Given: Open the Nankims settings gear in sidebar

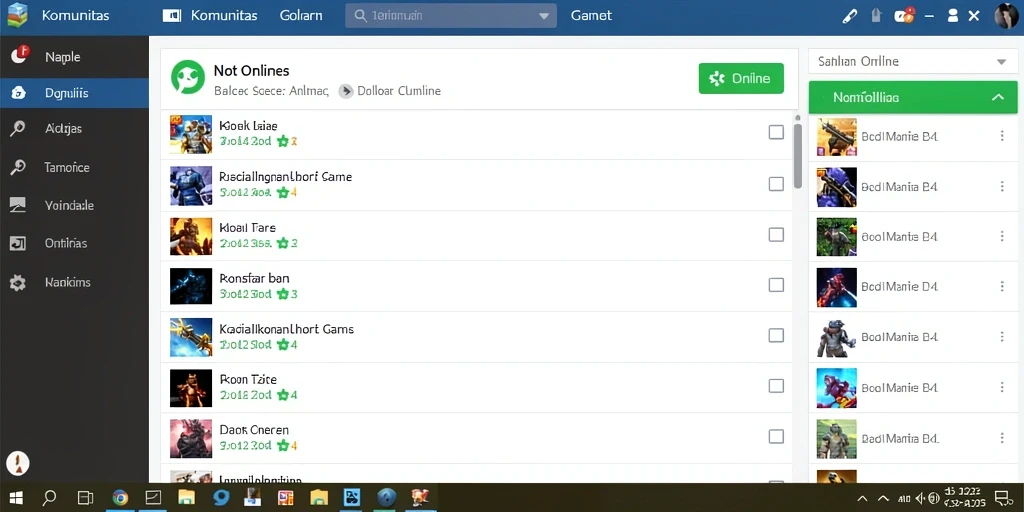Looking at the screenshot, I should 18,283.
